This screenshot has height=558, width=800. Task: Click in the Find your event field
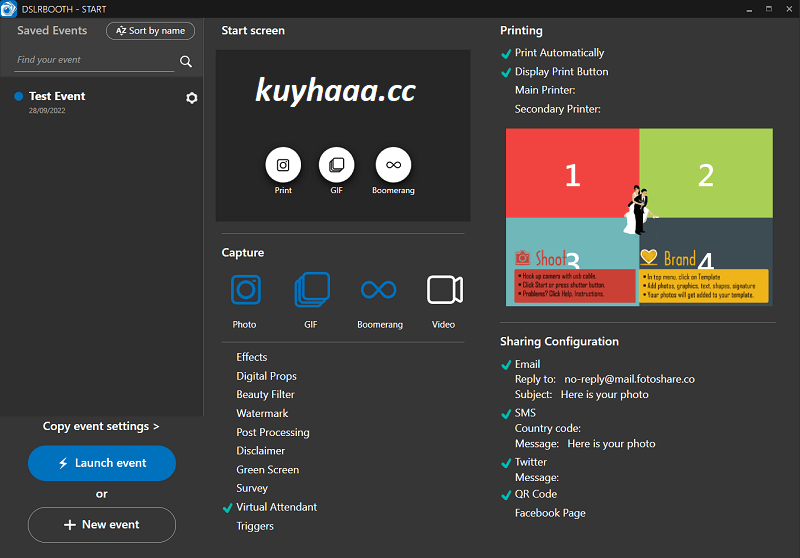point(94,60)
